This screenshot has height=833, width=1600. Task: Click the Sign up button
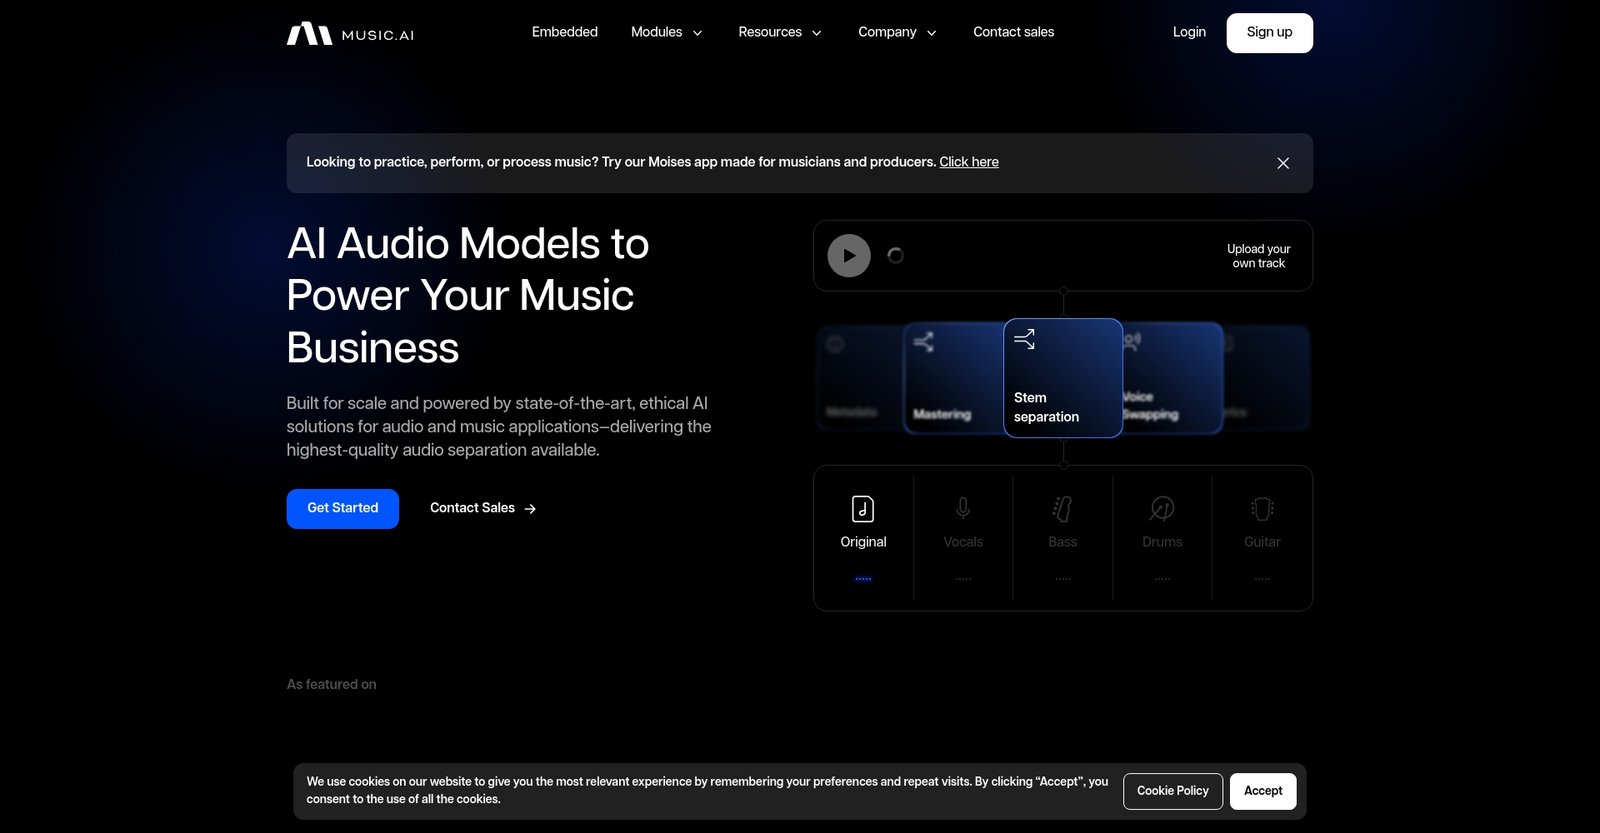(1269, 33)
